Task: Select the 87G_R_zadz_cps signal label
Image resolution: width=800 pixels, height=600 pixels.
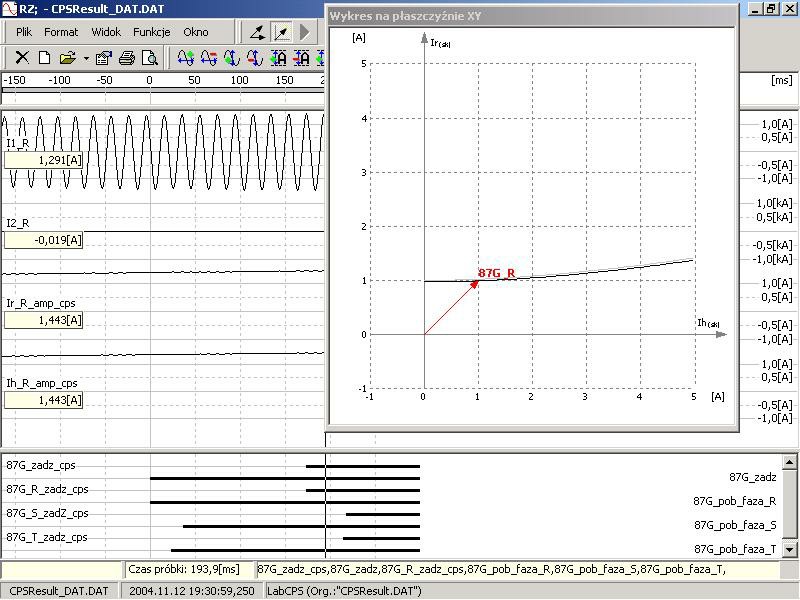Action: pos(47,489)
